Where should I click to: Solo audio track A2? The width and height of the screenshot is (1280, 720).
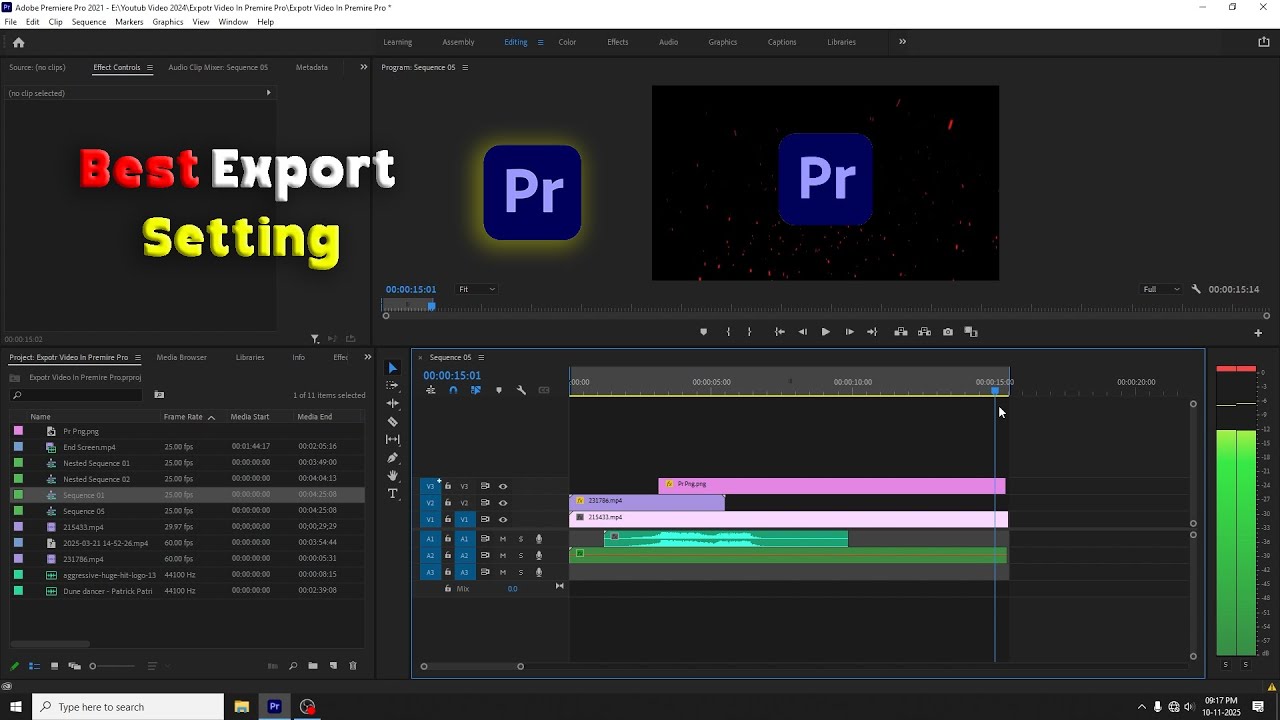pos(520,555)
